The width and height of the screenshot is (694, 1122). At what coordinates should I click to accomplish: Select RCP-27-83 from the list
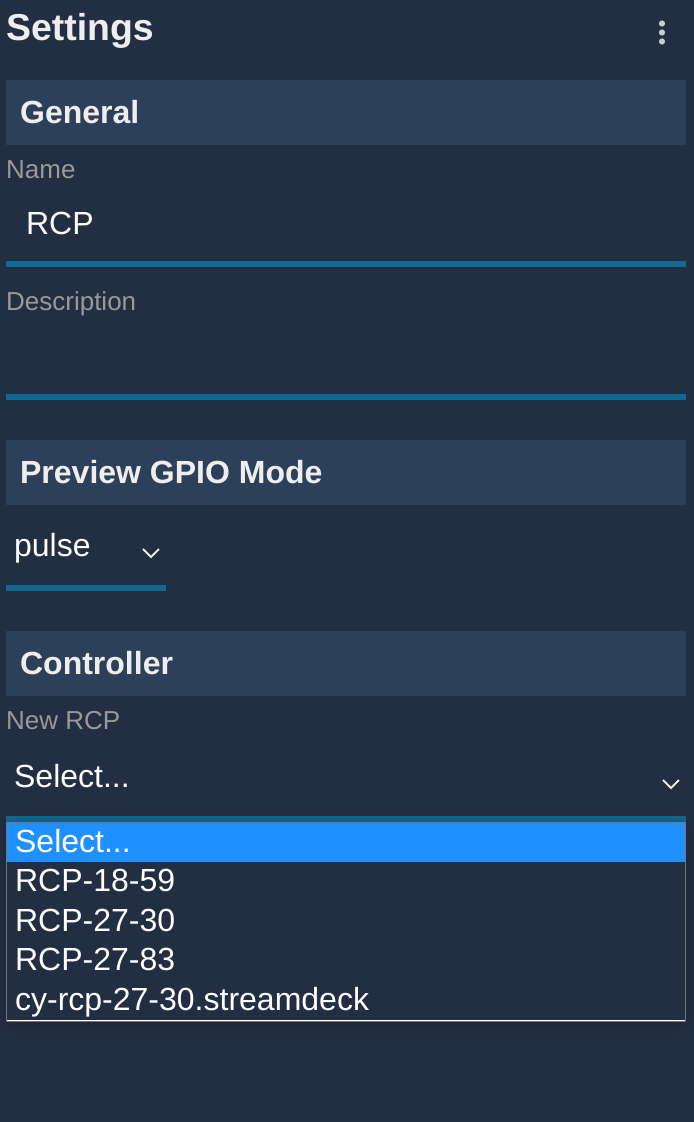click(346, 960)
